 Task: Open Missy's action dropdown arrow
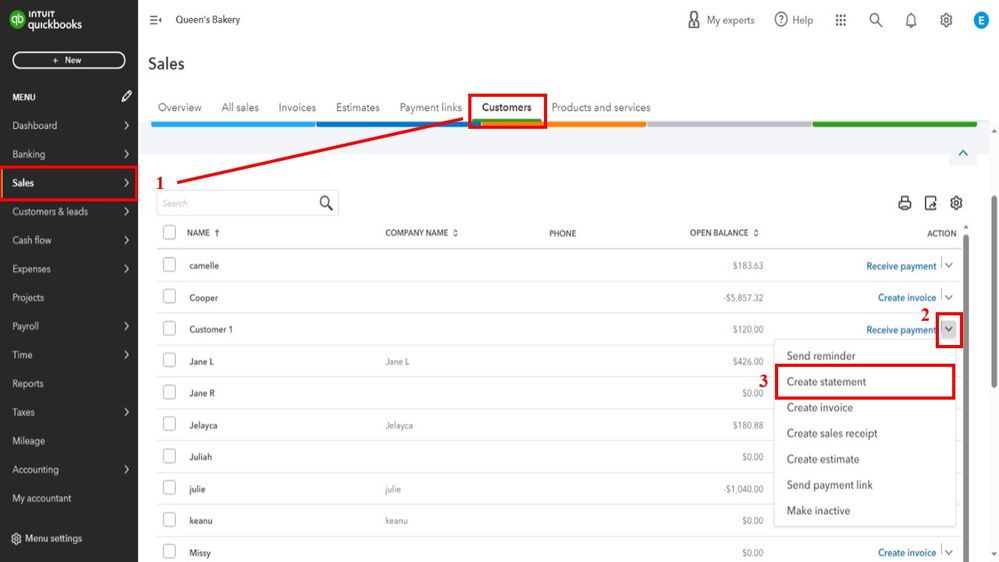click(x=949, y=552)
